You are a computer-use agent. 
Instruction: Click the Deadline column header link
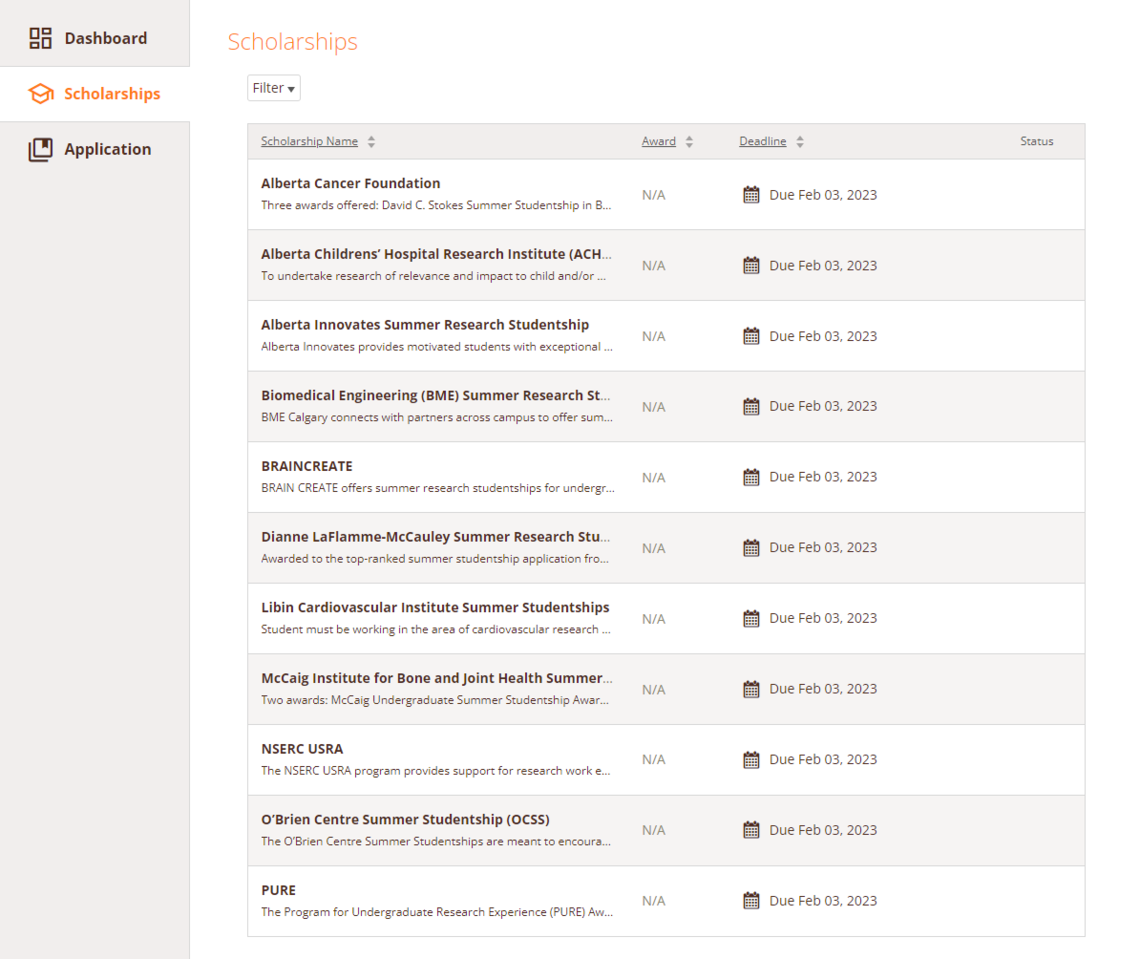point(763,141)
